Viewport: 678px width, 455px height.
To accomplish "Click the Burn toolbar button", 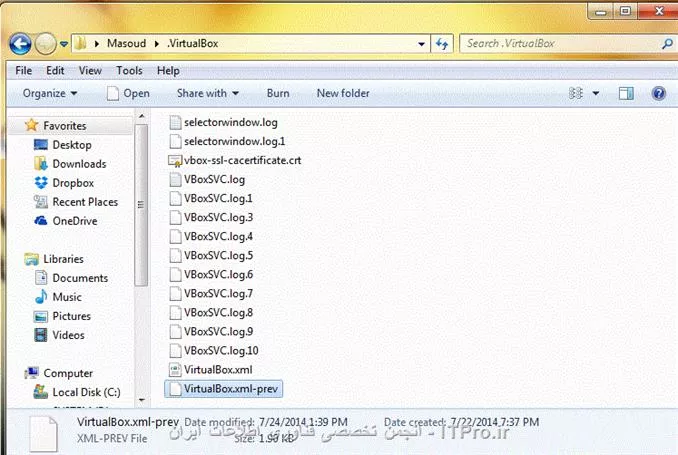I will pos(278,93).
